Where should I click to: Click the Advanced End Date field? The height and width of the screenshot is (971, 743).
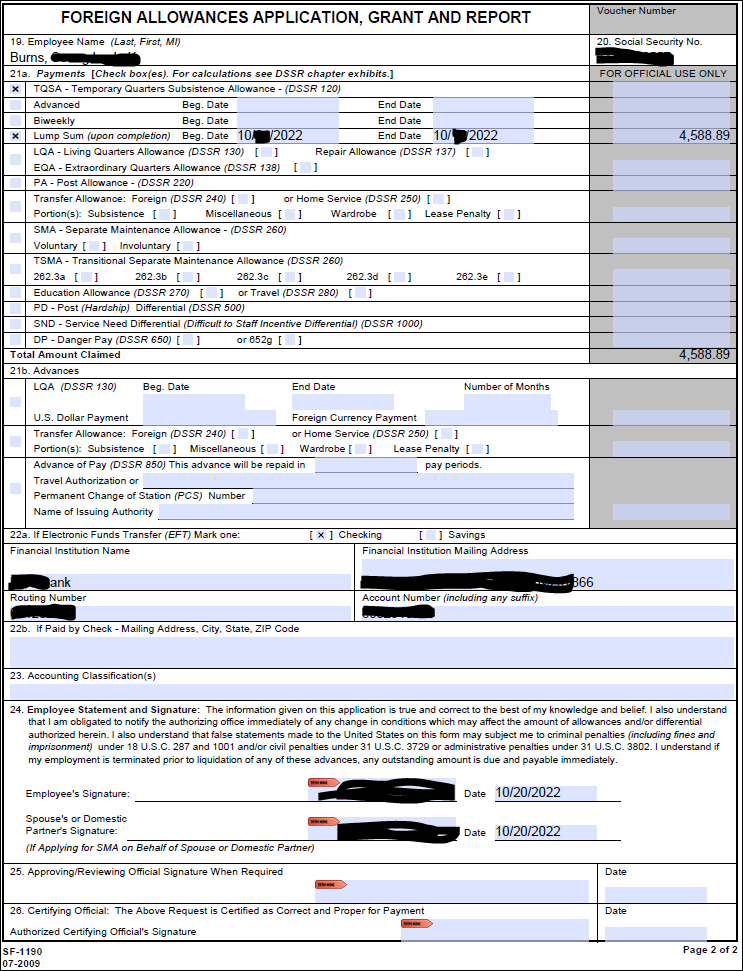[x=484, y=105]
